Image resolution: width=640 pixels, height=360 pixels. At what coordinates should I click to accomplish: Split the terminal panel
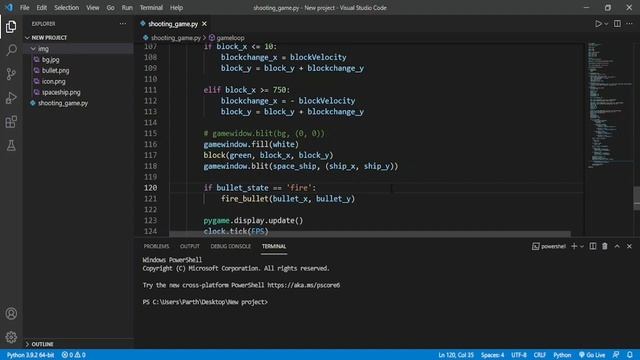tap(593, 246)
